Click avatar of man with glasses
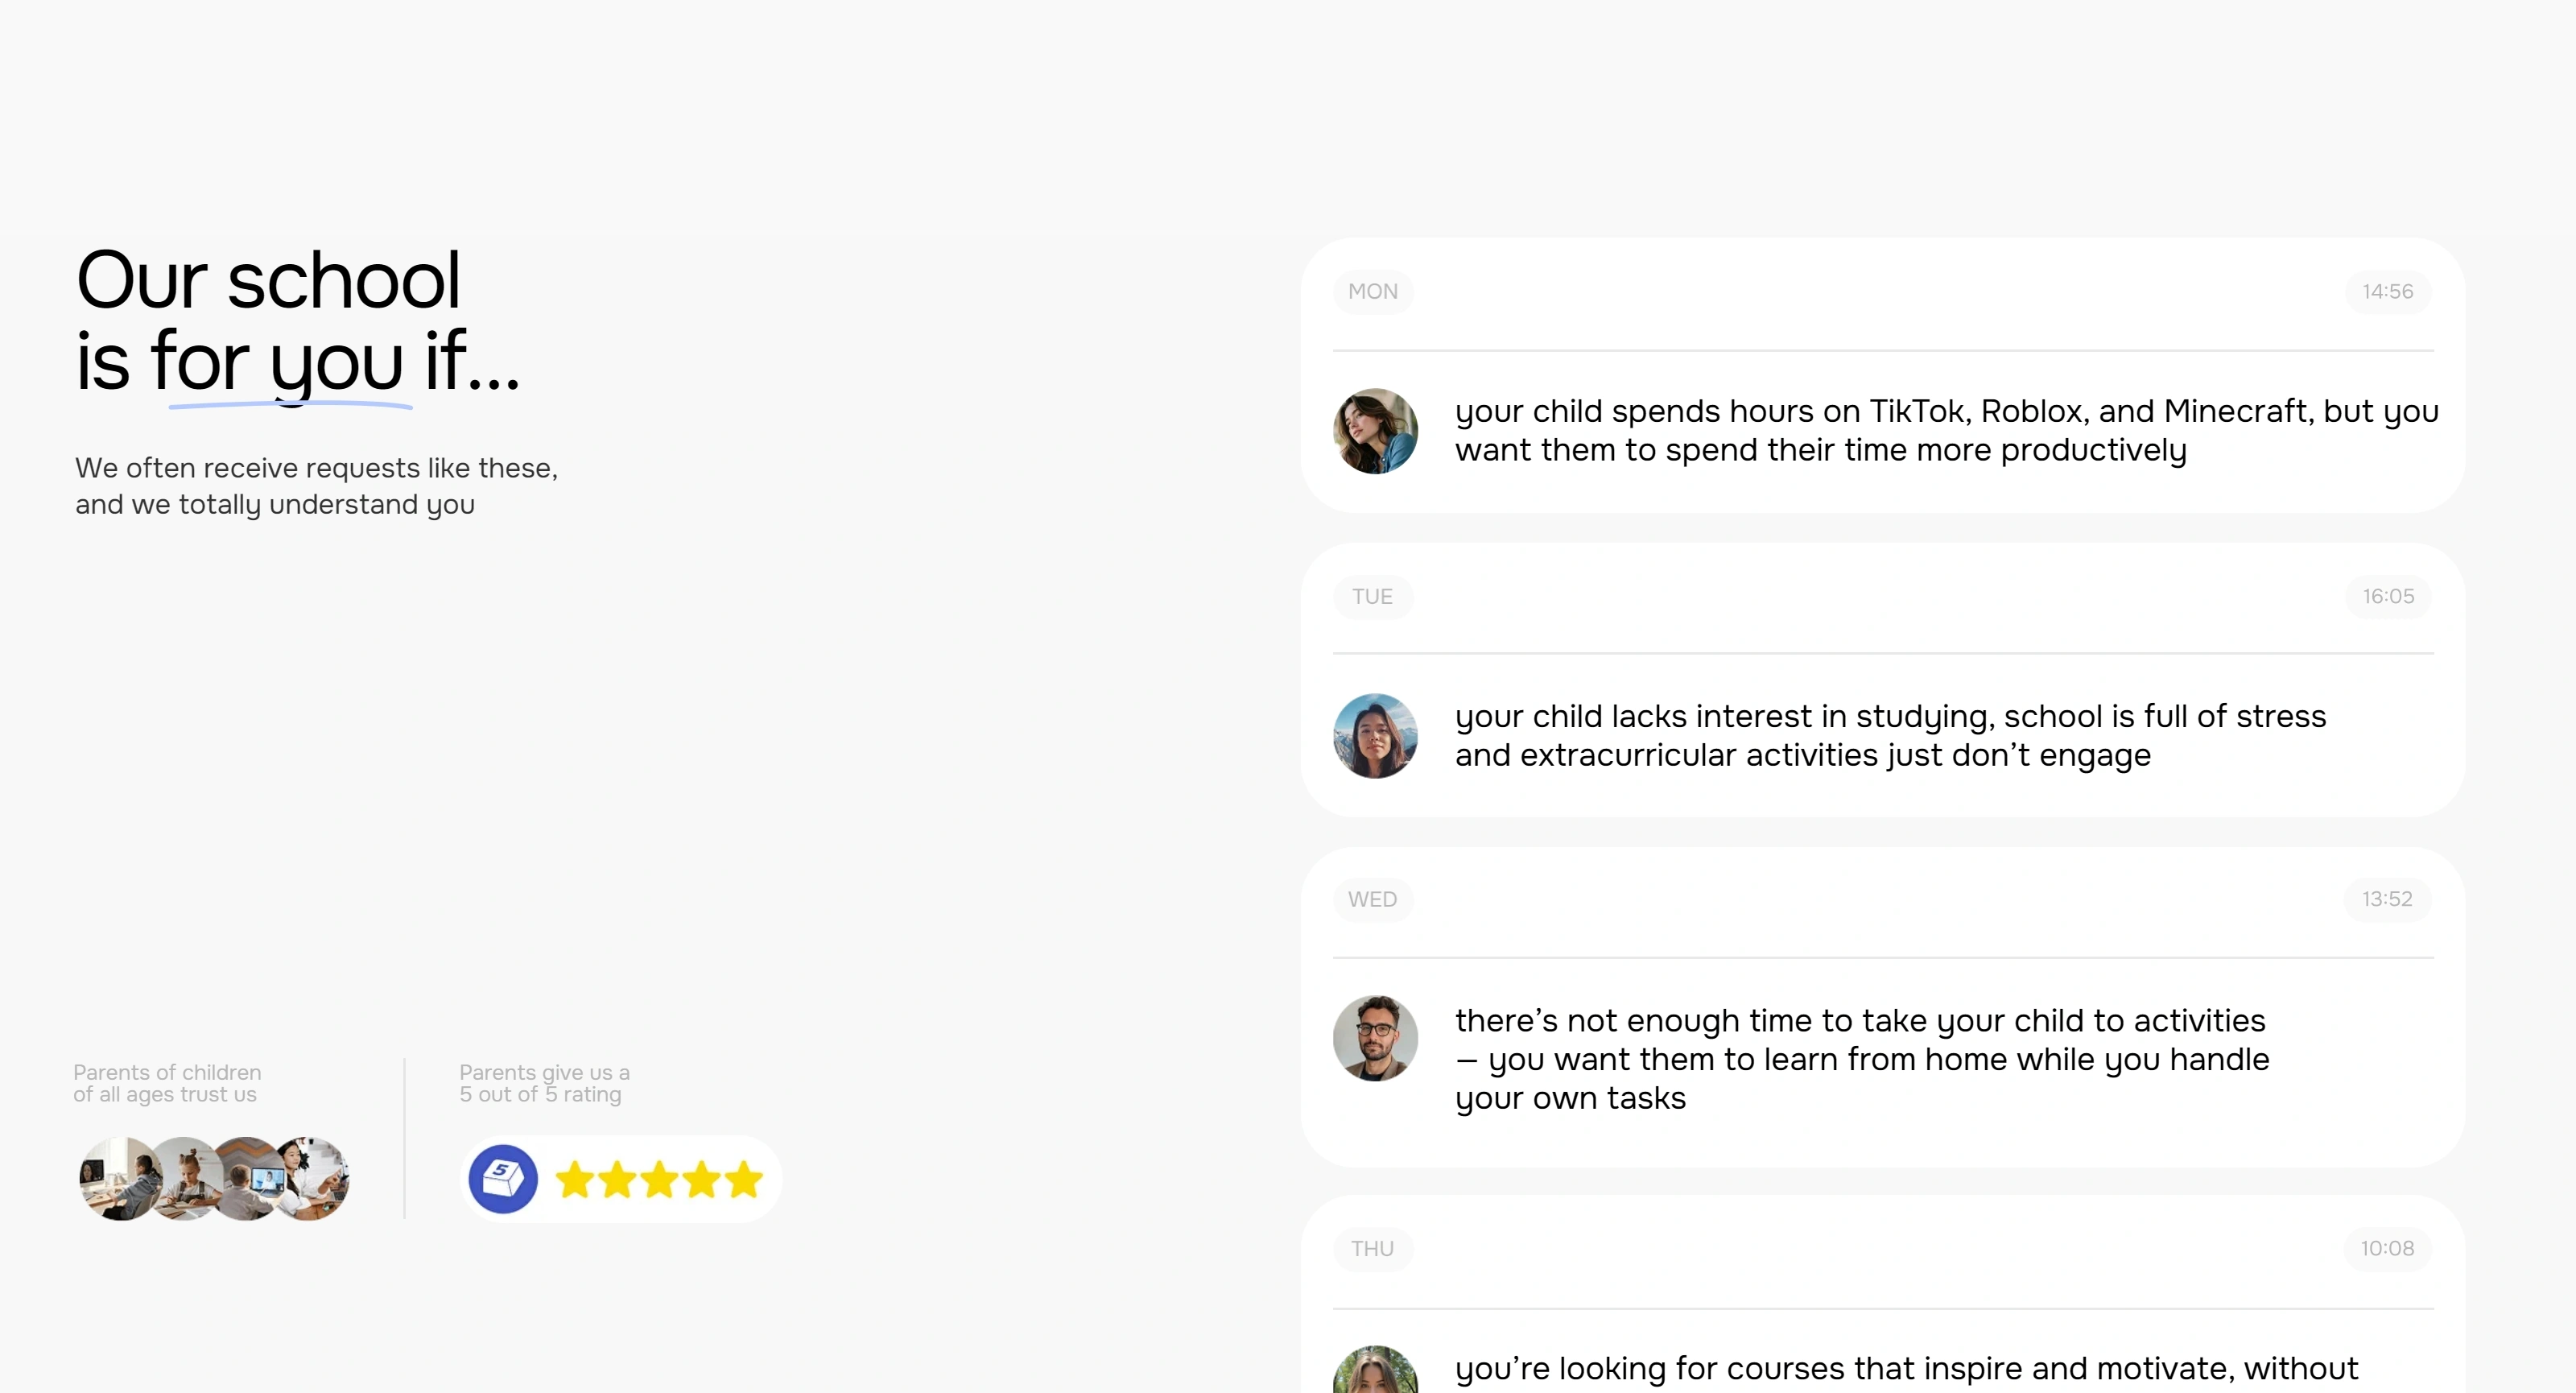This screenshot has height=1393, width=2576. click(1375, 1038)
